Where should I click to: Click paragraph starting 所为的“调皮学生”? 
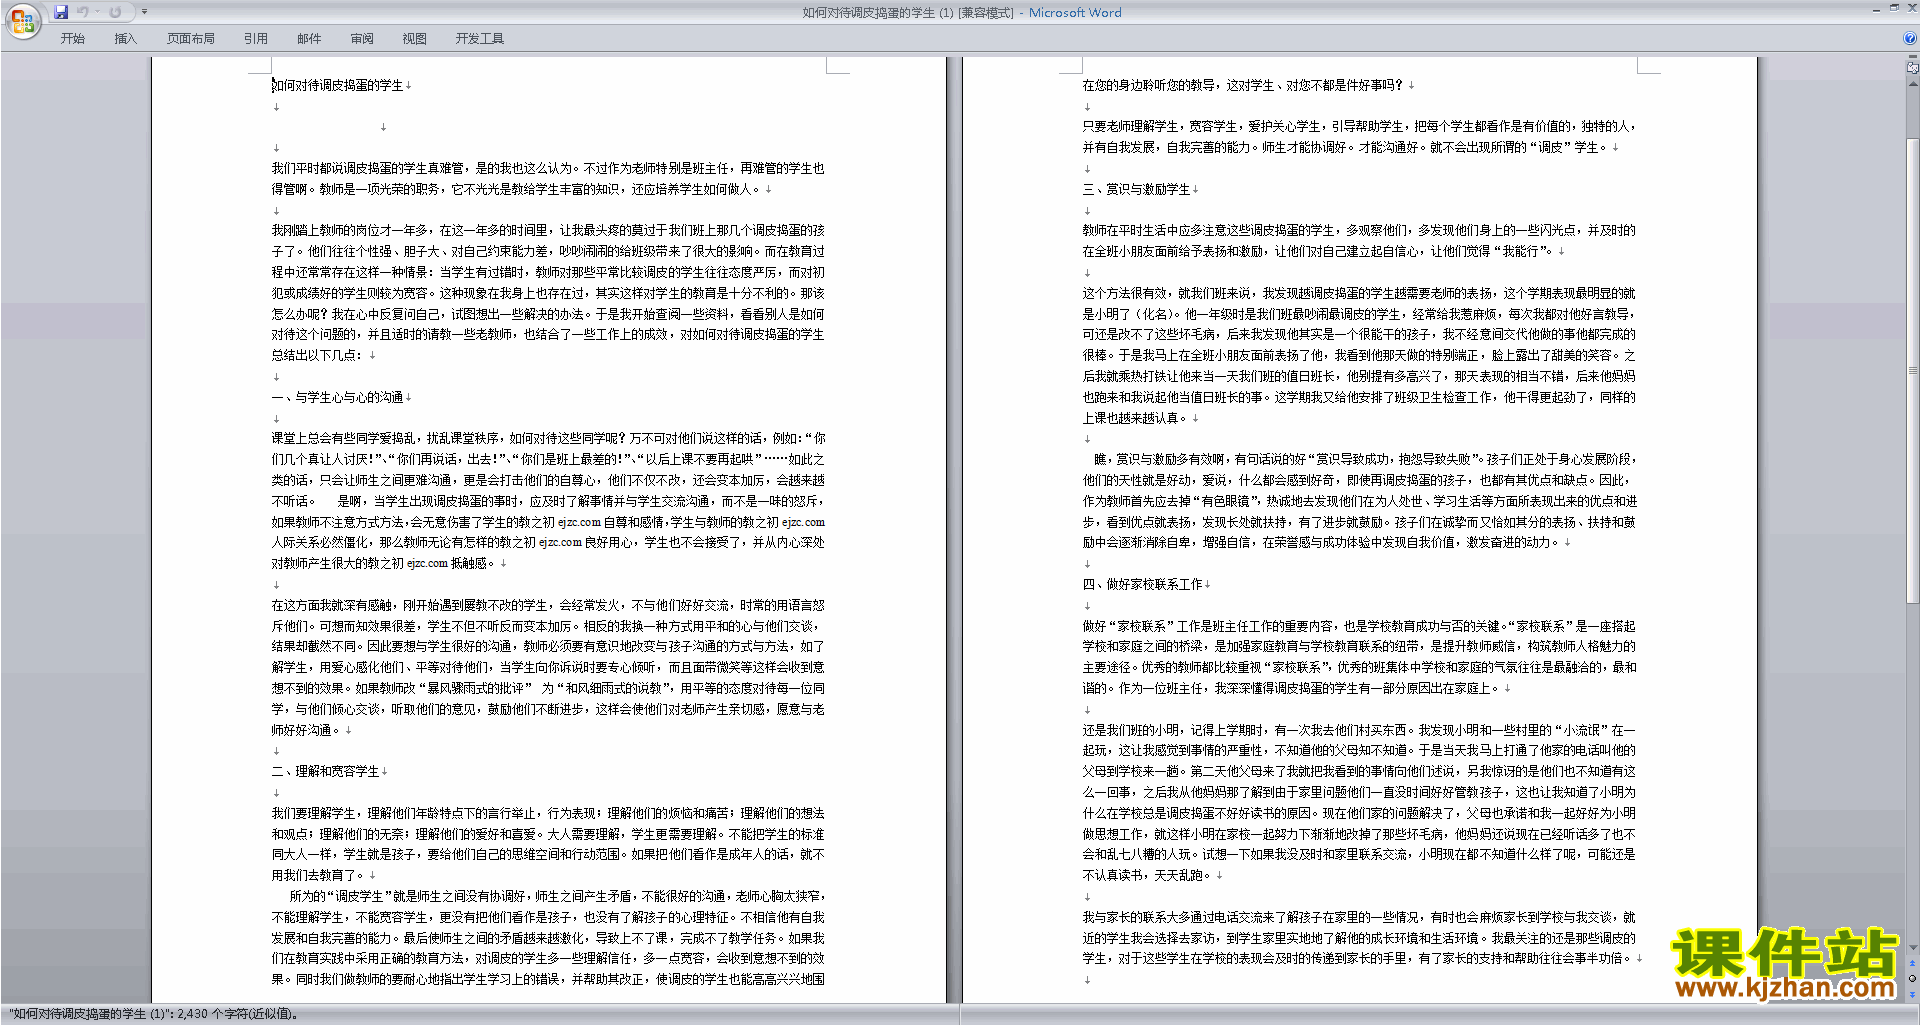pyautogui.click(x=548, y=938)
